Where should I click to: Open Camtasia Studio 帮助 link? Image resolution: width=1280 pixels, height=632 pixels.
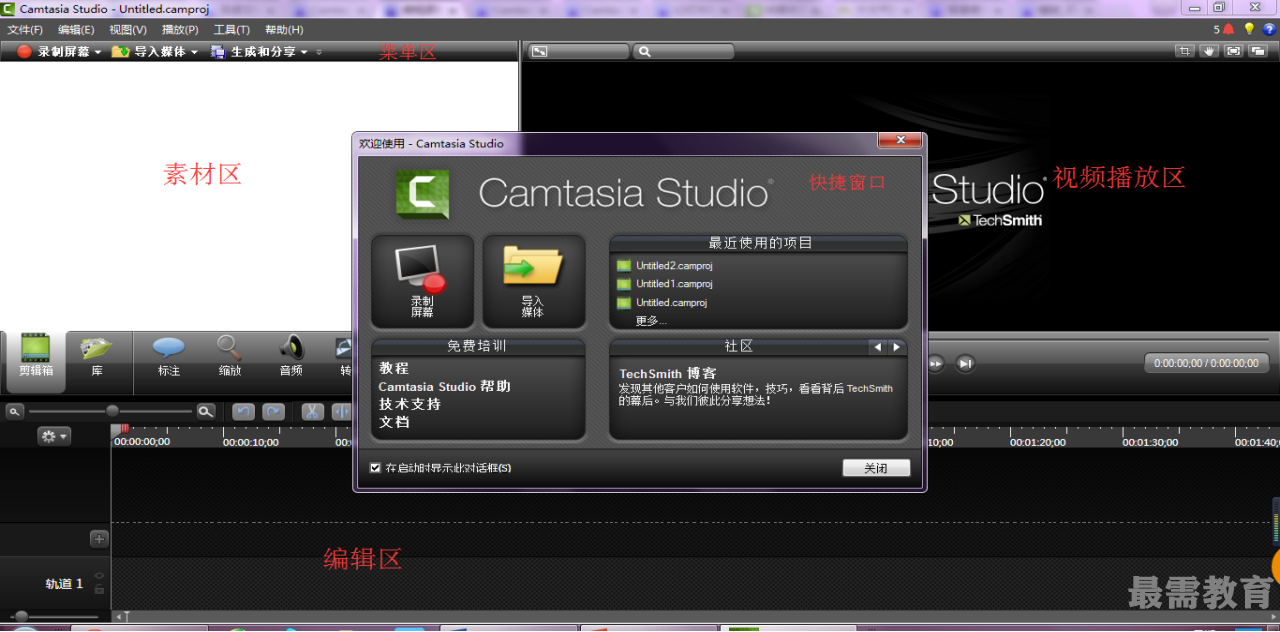pos(444,386)
